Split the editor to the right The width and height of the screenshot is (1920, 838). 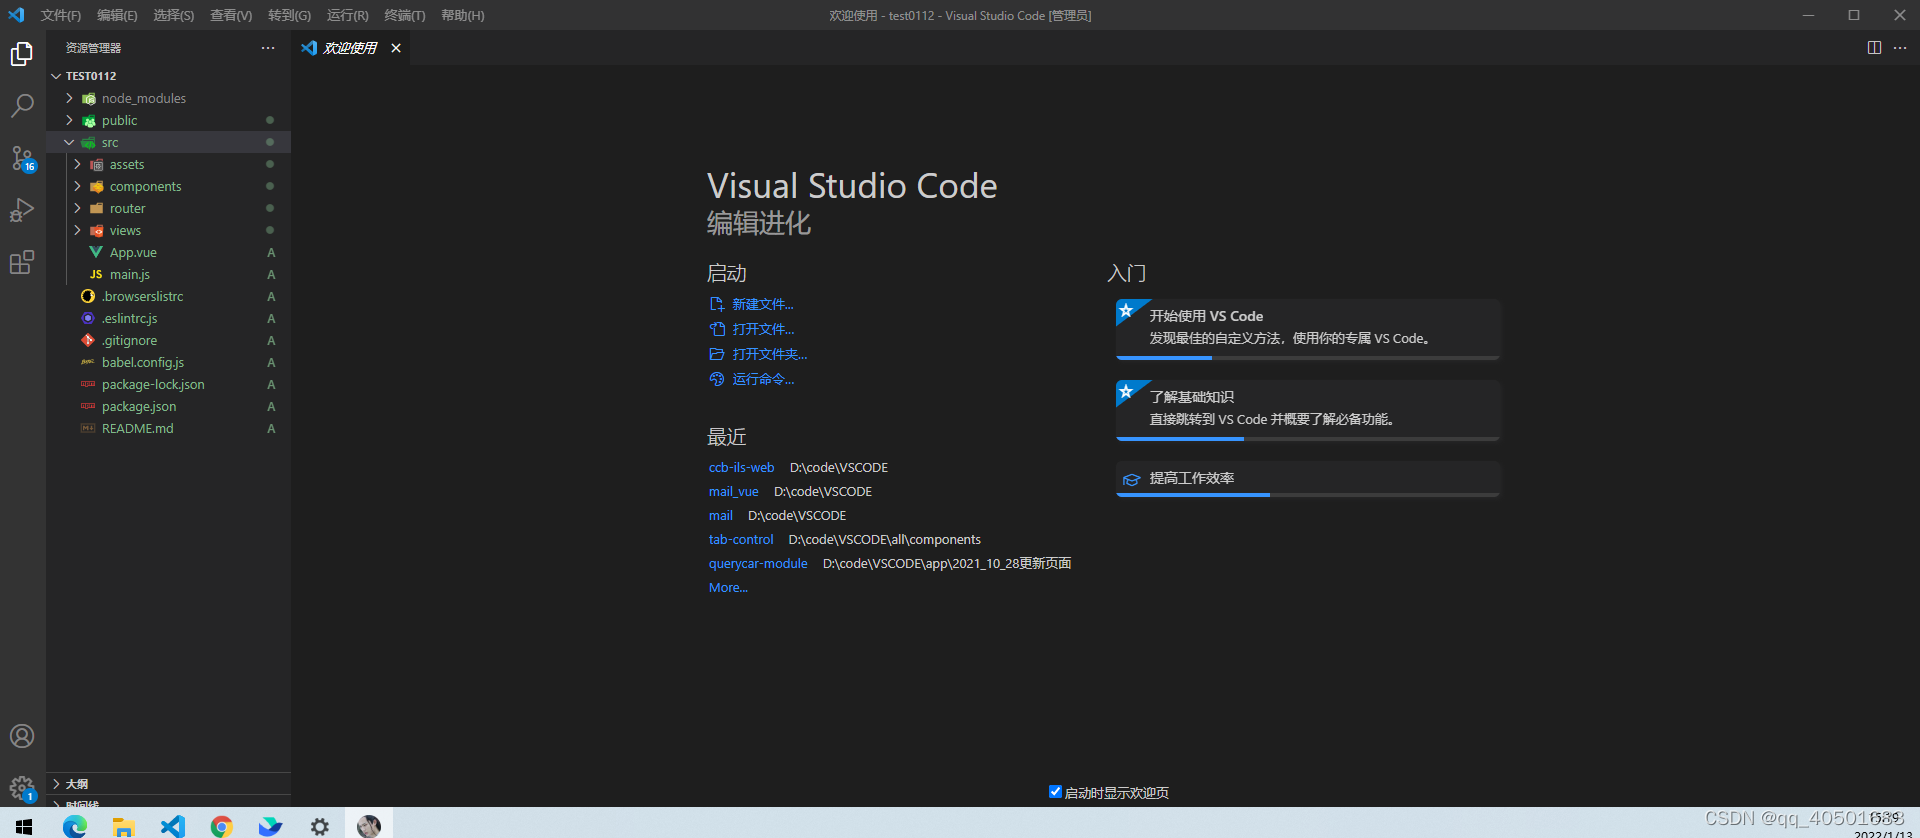click(x=1874, y=48)
